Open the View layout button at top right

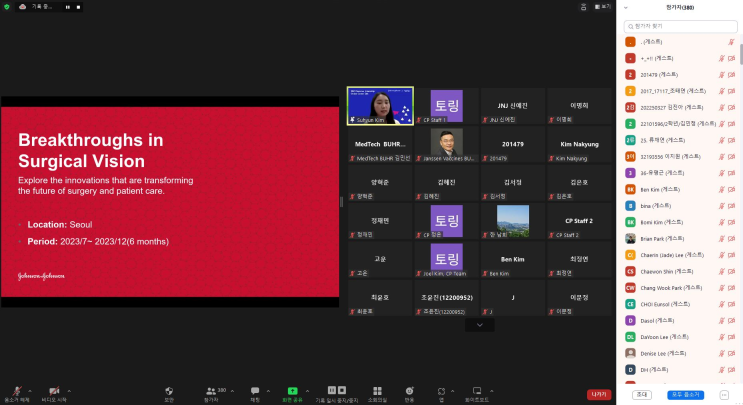click(603, 7)
